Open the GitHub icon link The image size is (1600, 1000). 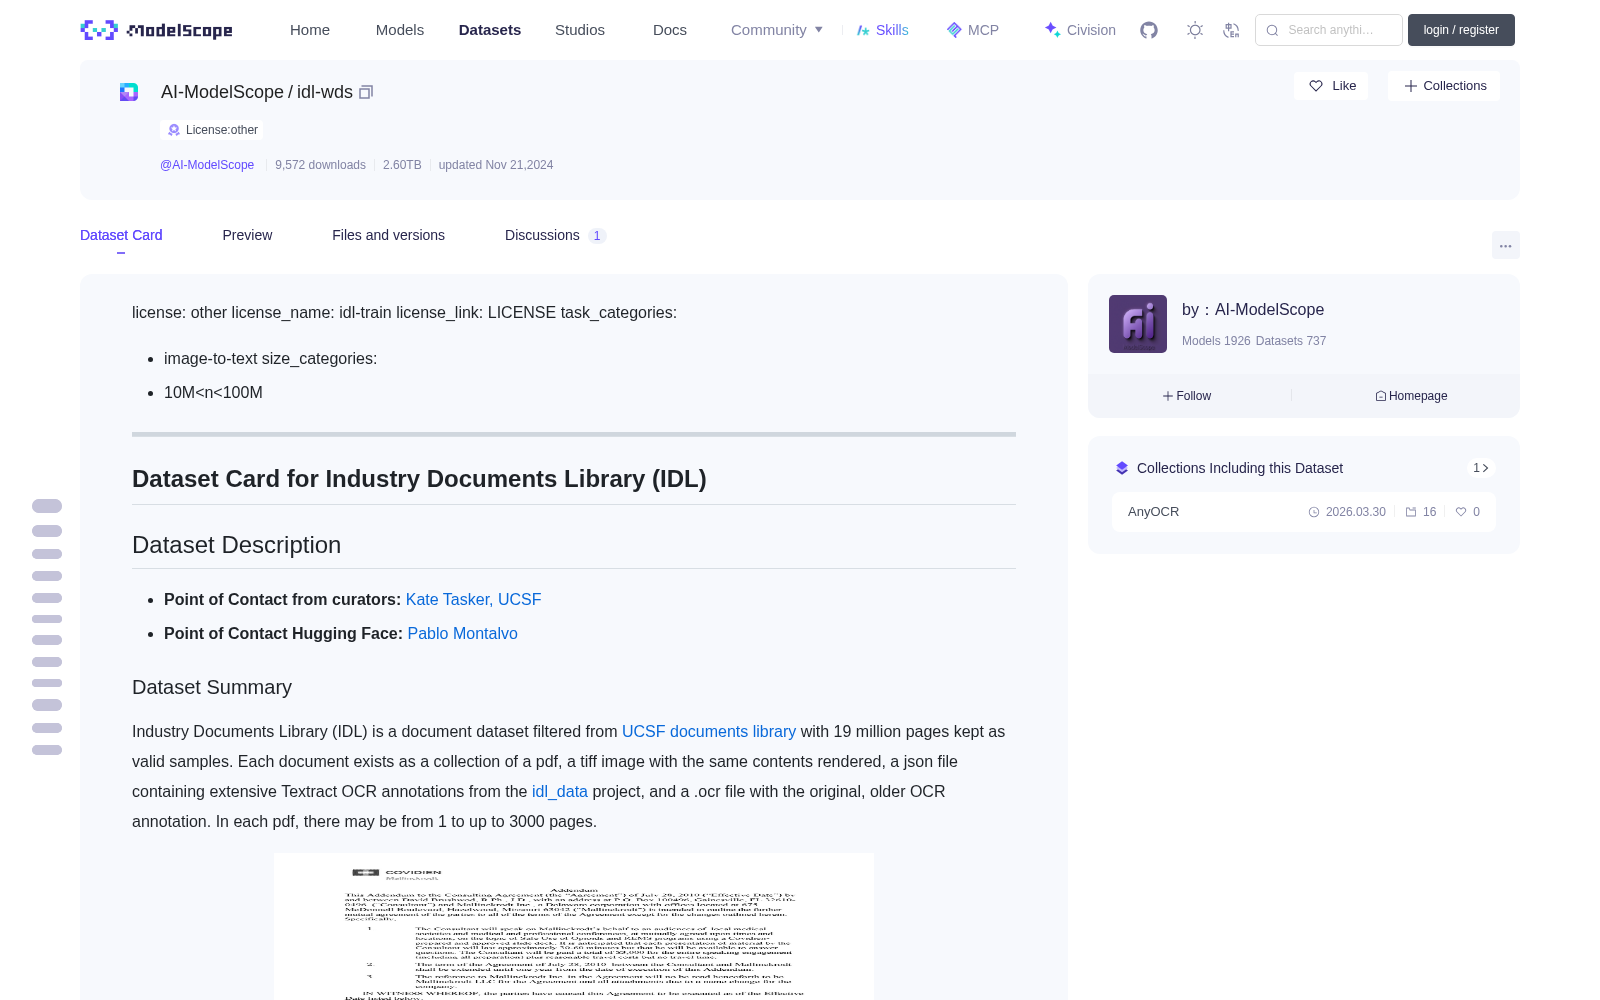coord(1149,30)
